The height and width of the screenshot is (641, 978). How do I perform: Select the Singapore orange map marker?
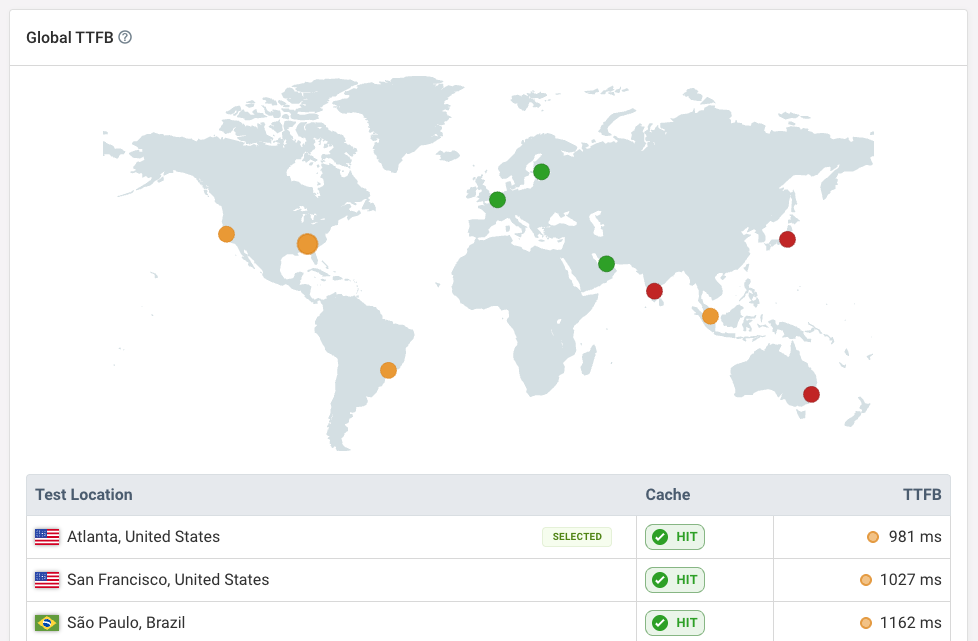(x=710, y=316)
